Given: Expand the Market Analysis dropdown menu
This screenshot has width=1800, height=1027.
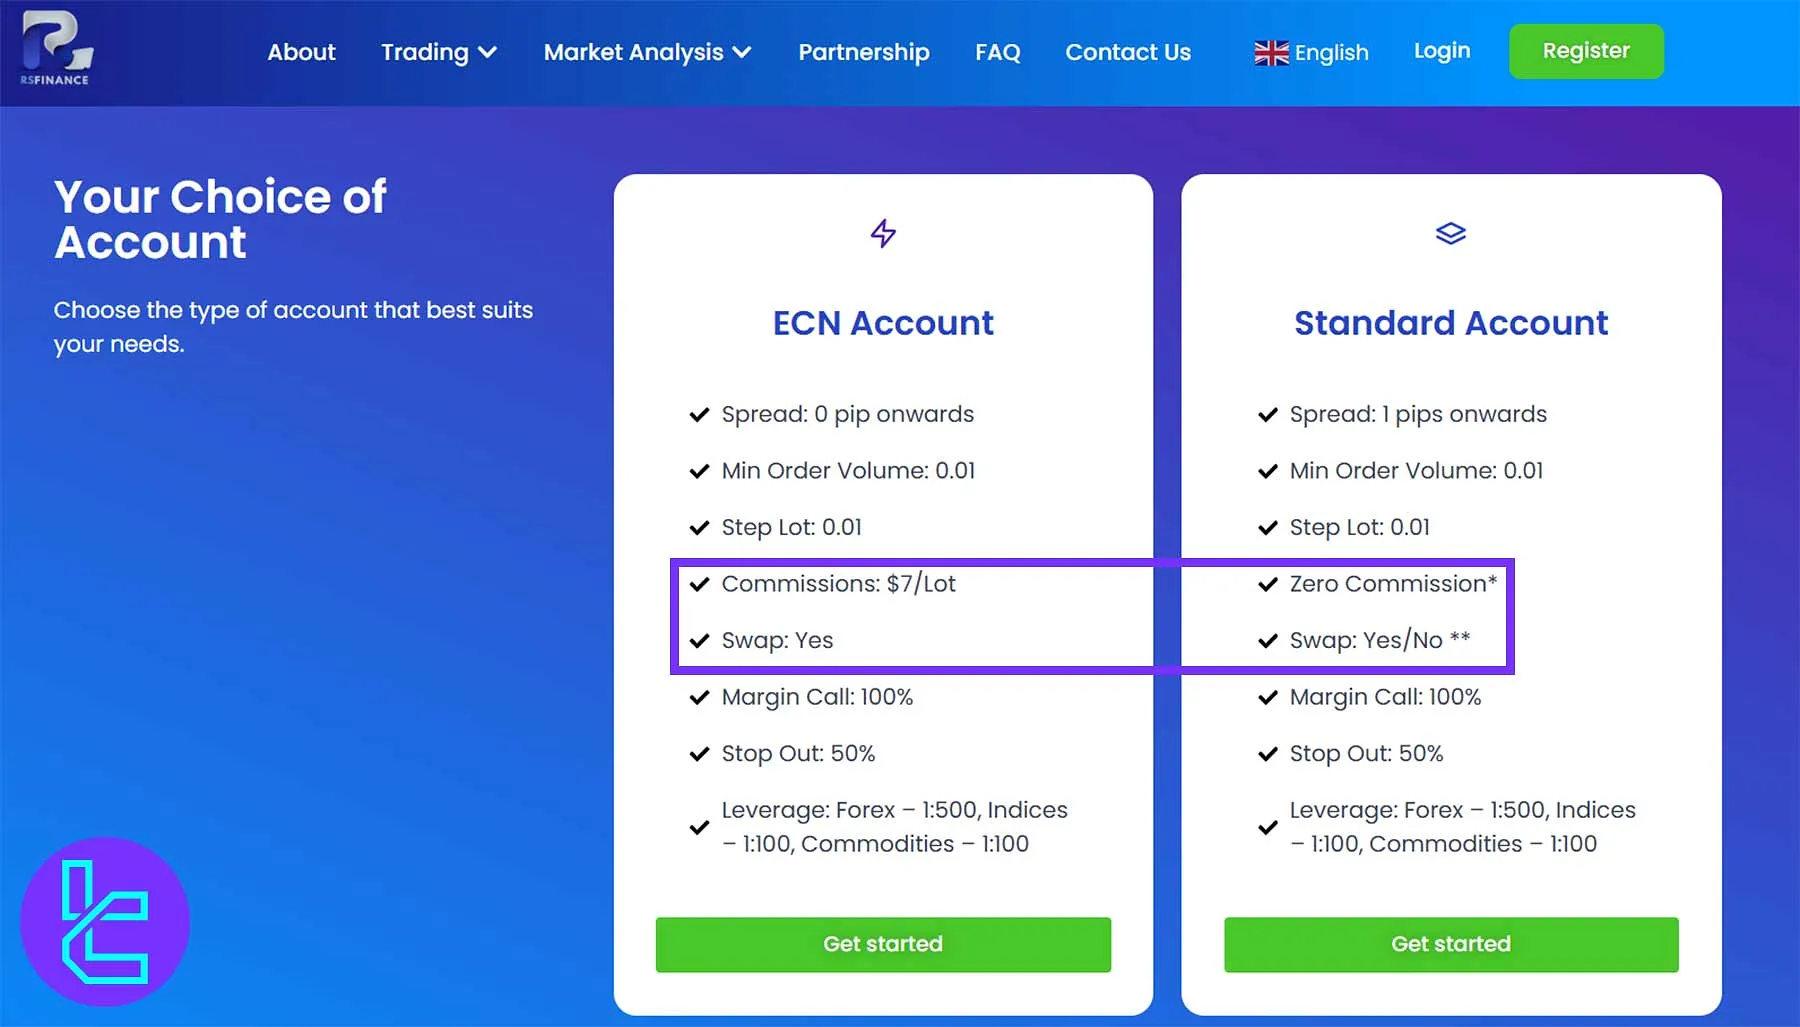Looking at the screenshot, I should point(646,52).
